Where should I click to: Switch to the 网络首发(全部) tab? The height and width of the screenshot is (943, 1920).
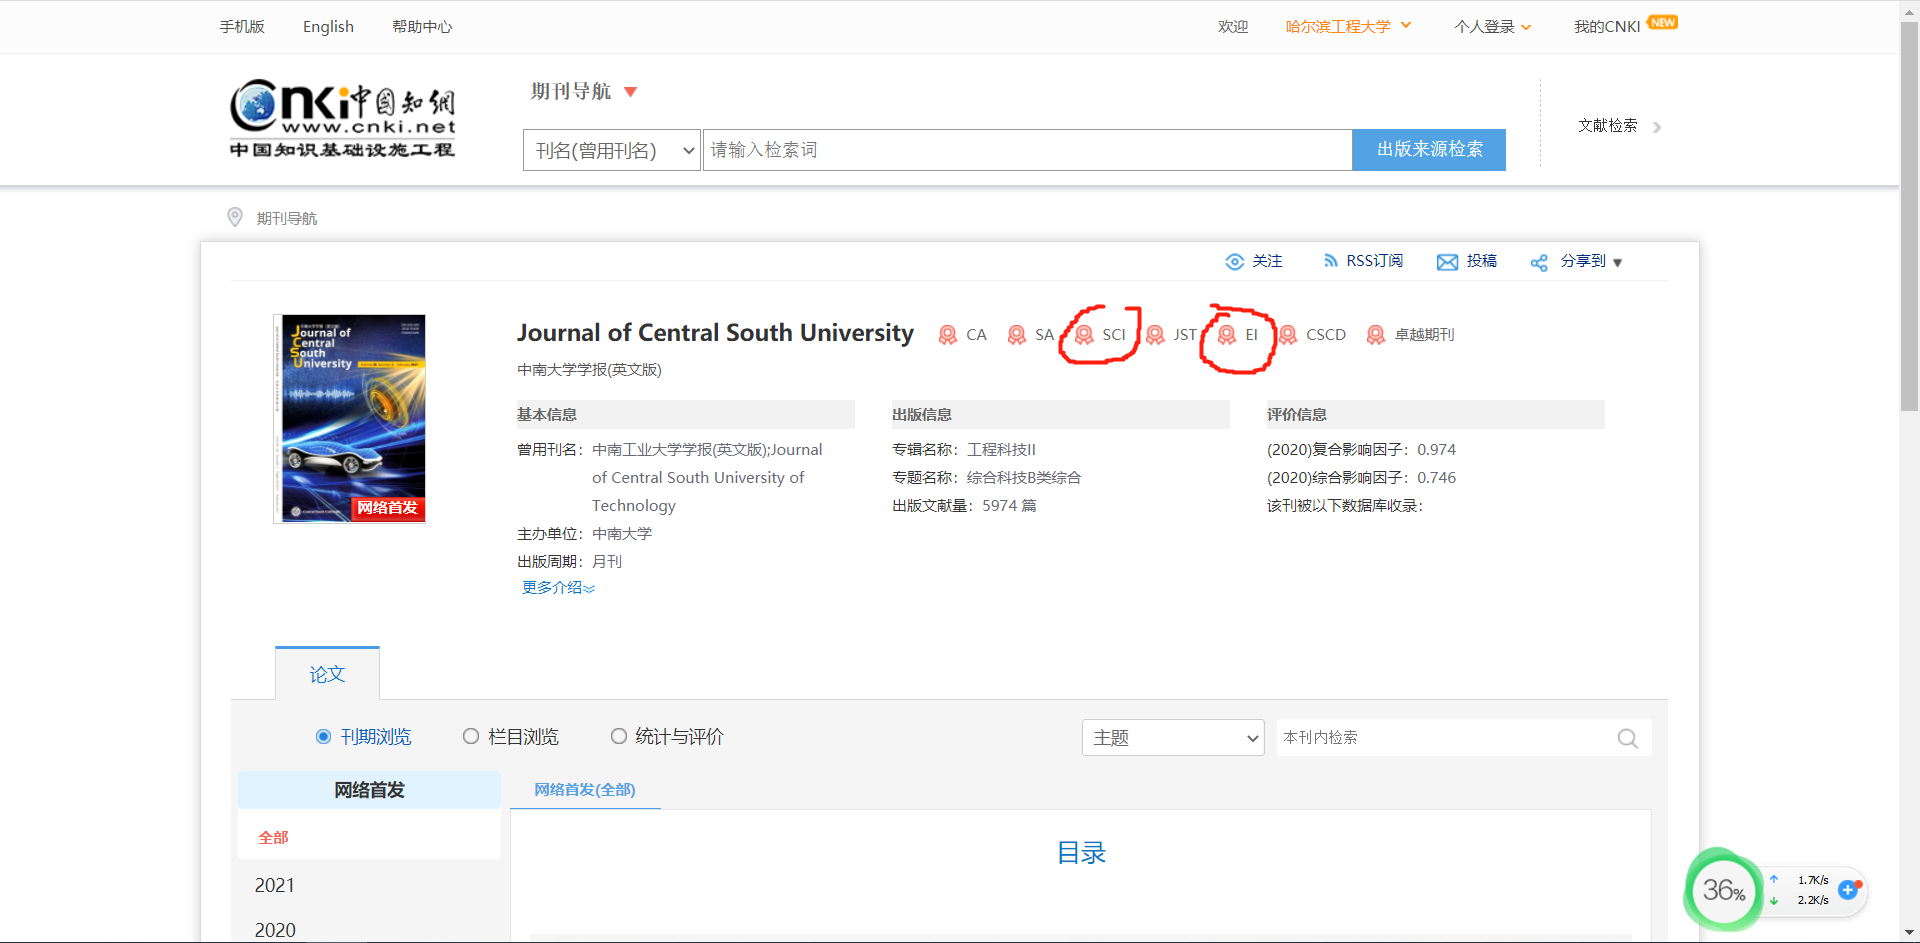(x=584, y=789)
